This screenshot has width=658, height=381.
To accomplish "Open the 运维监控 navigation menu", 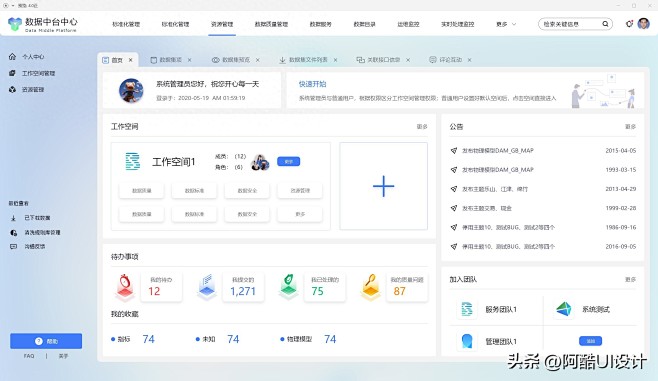I will 408,24.
